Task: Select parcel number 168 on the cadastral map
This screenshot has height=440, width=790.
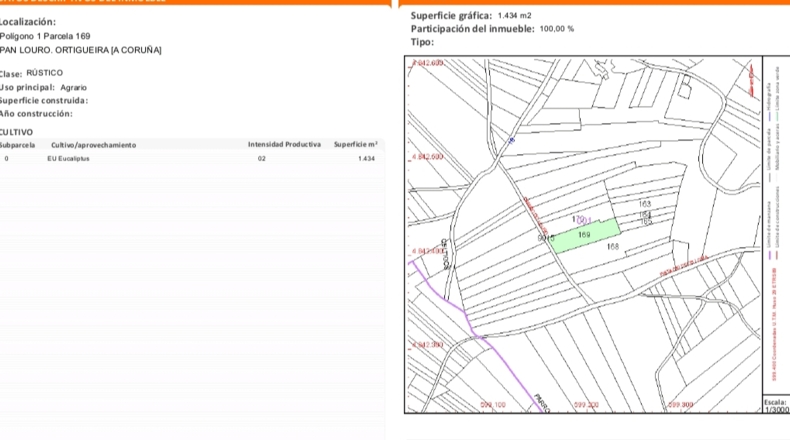Action: click(613, 246)
